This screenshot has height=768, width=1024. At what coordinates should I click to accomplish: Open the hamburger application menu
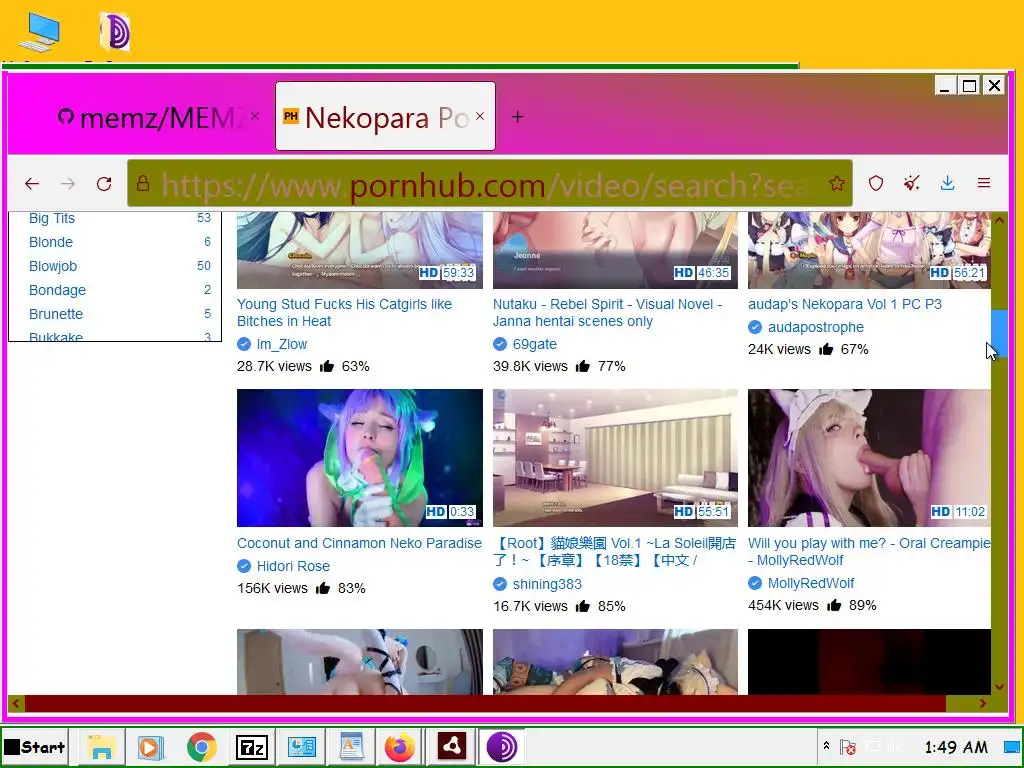coord(984,184)
